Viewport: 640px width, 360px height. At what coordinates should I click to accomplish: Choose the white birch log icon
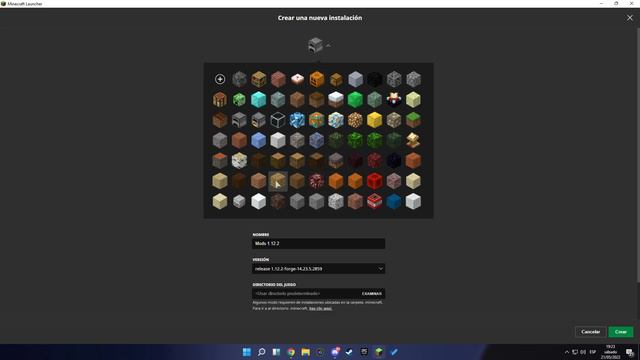[x=239, y=161]
